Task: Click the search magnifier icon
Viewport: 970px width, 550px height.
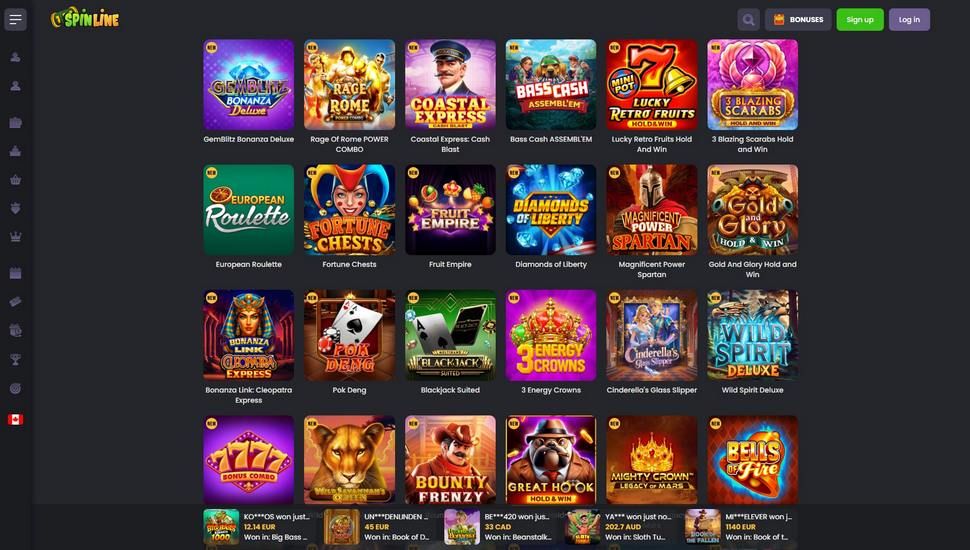Action: click(x=749, y=20)
